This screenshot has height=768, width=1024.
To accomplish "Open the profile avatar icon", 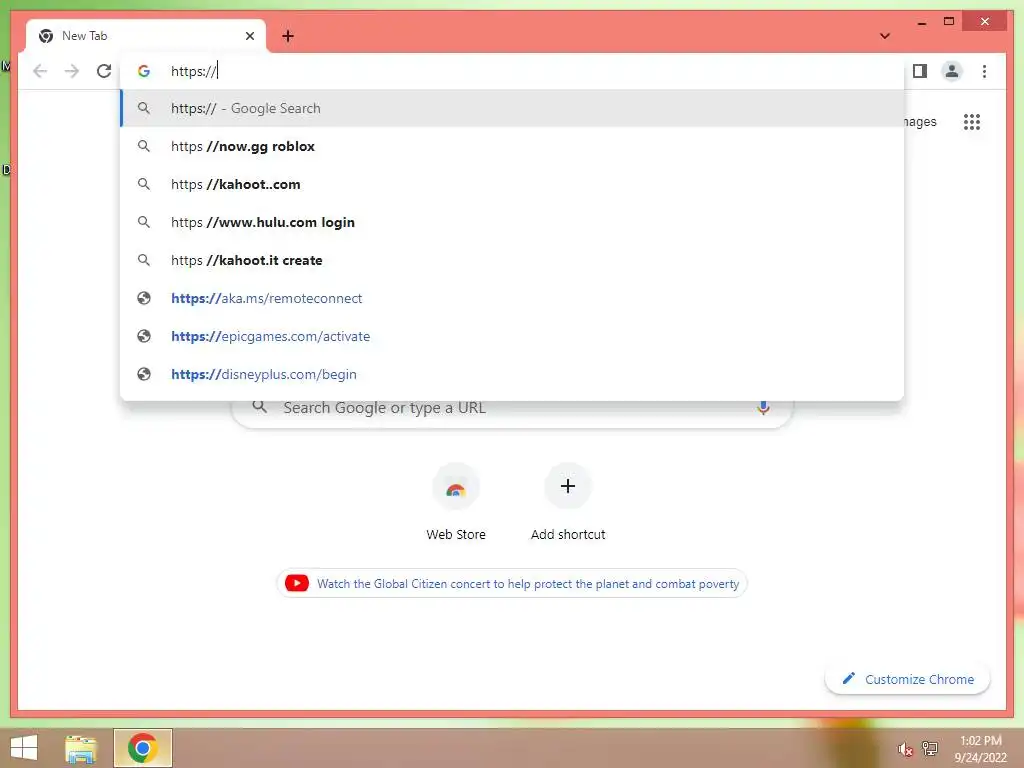I will [952, 71].
